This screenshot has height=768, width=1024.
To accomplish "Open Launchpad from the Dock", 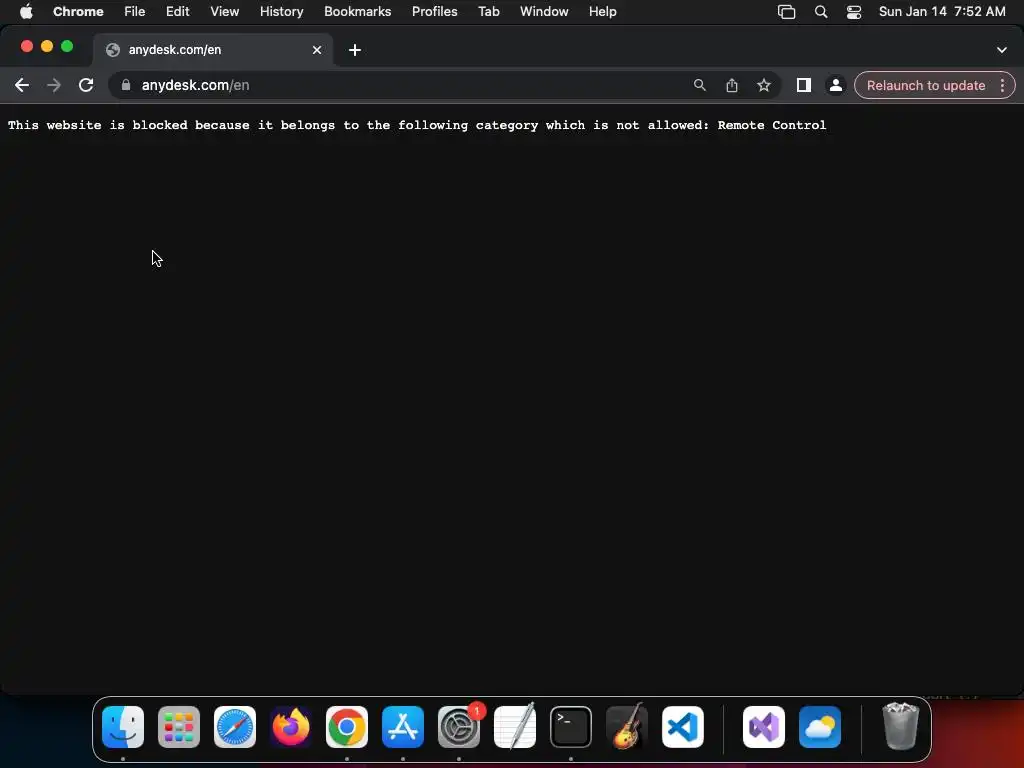I will coord(178,726).
